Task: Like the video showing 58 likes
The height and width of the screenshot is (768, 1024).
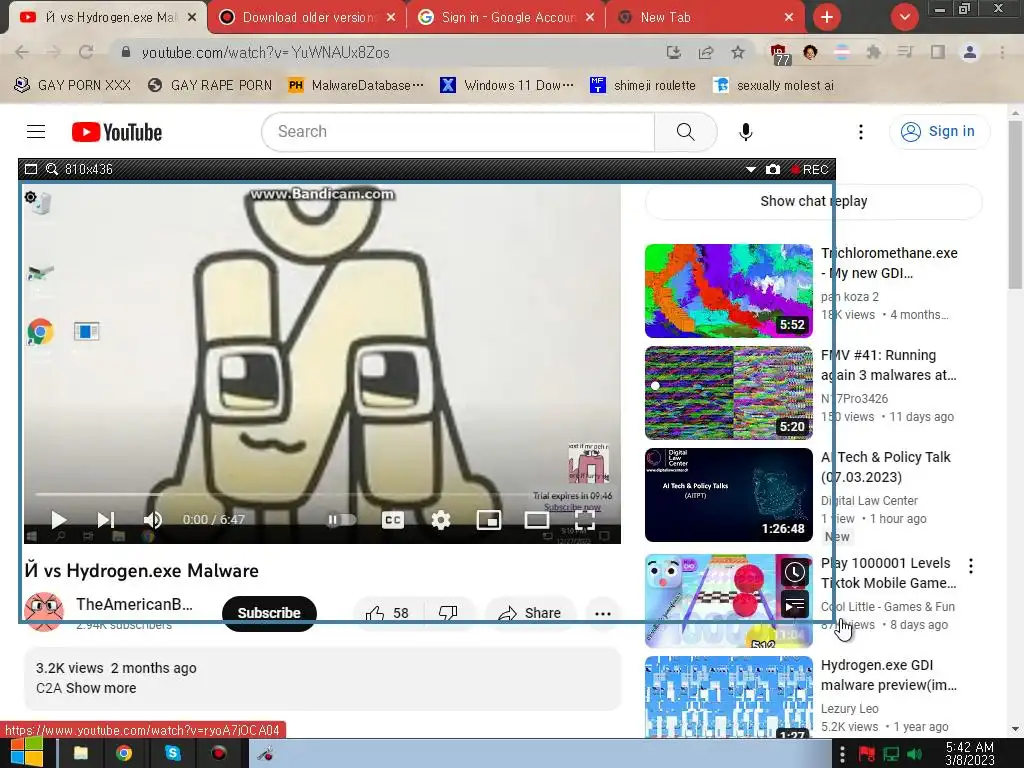Action: (x=388, y=613)
